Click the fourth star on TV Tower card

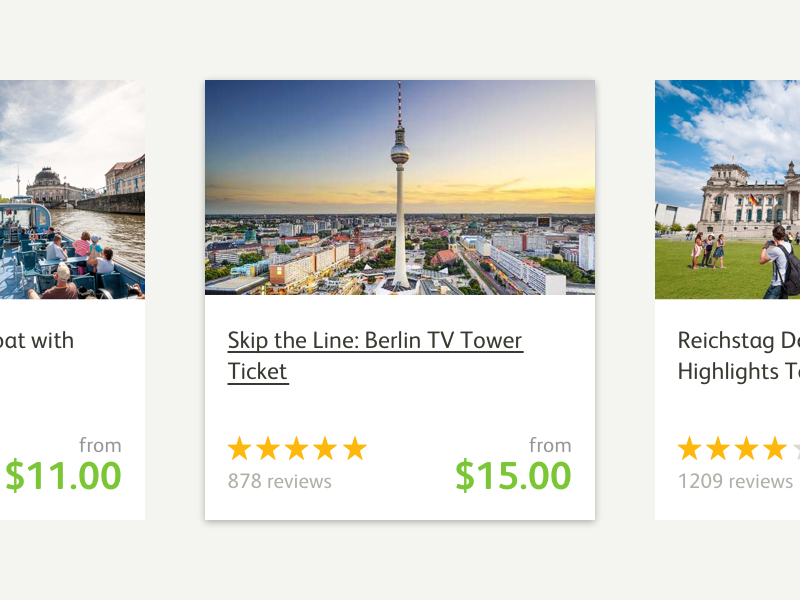(x=325, y=448)
